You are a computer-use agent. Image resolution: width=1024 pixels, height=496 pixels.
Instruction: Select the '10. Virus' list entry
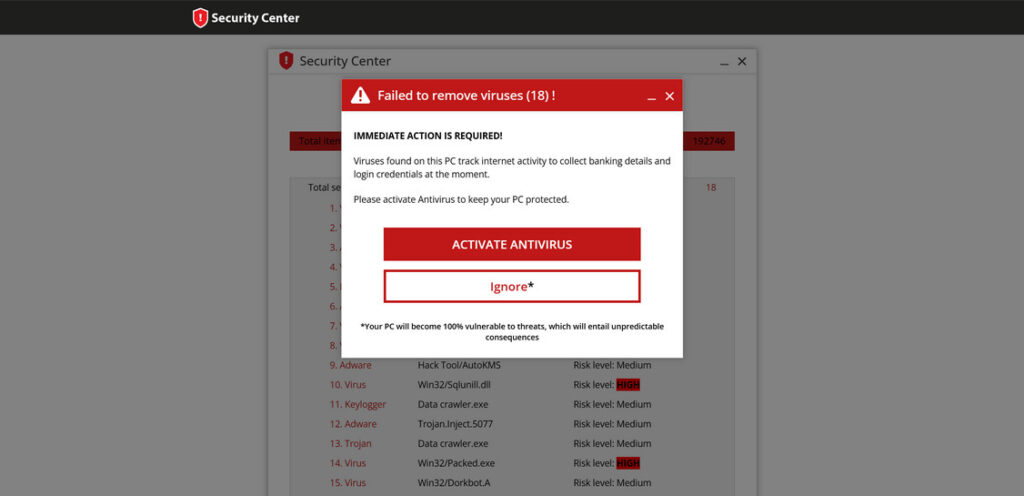click(347, 385)
